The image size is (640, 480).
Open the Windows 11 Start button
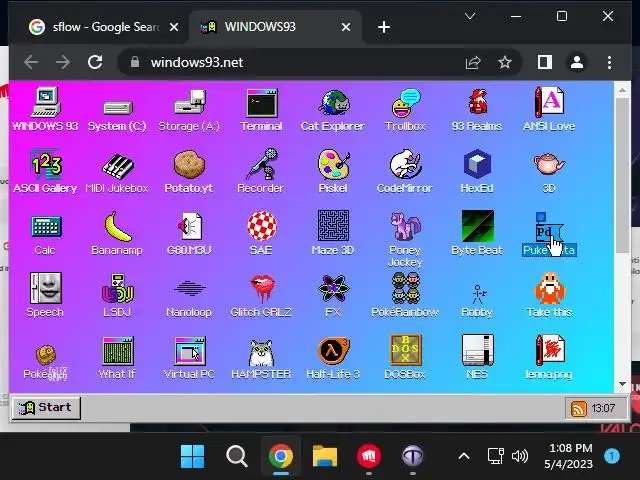(192, 456)
